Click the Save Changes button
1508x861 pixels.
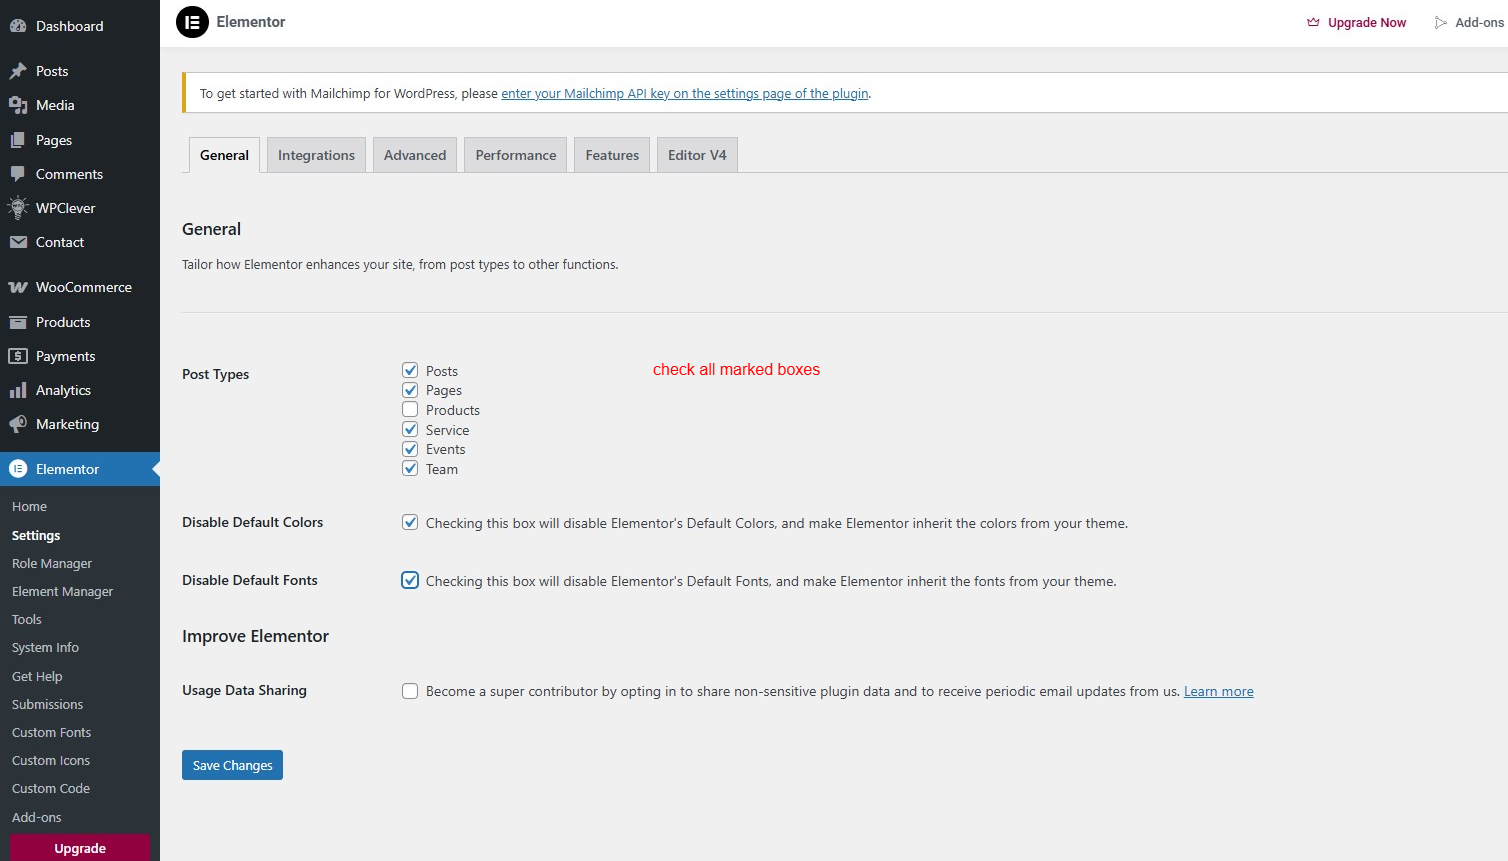click(x=232, y=765)
